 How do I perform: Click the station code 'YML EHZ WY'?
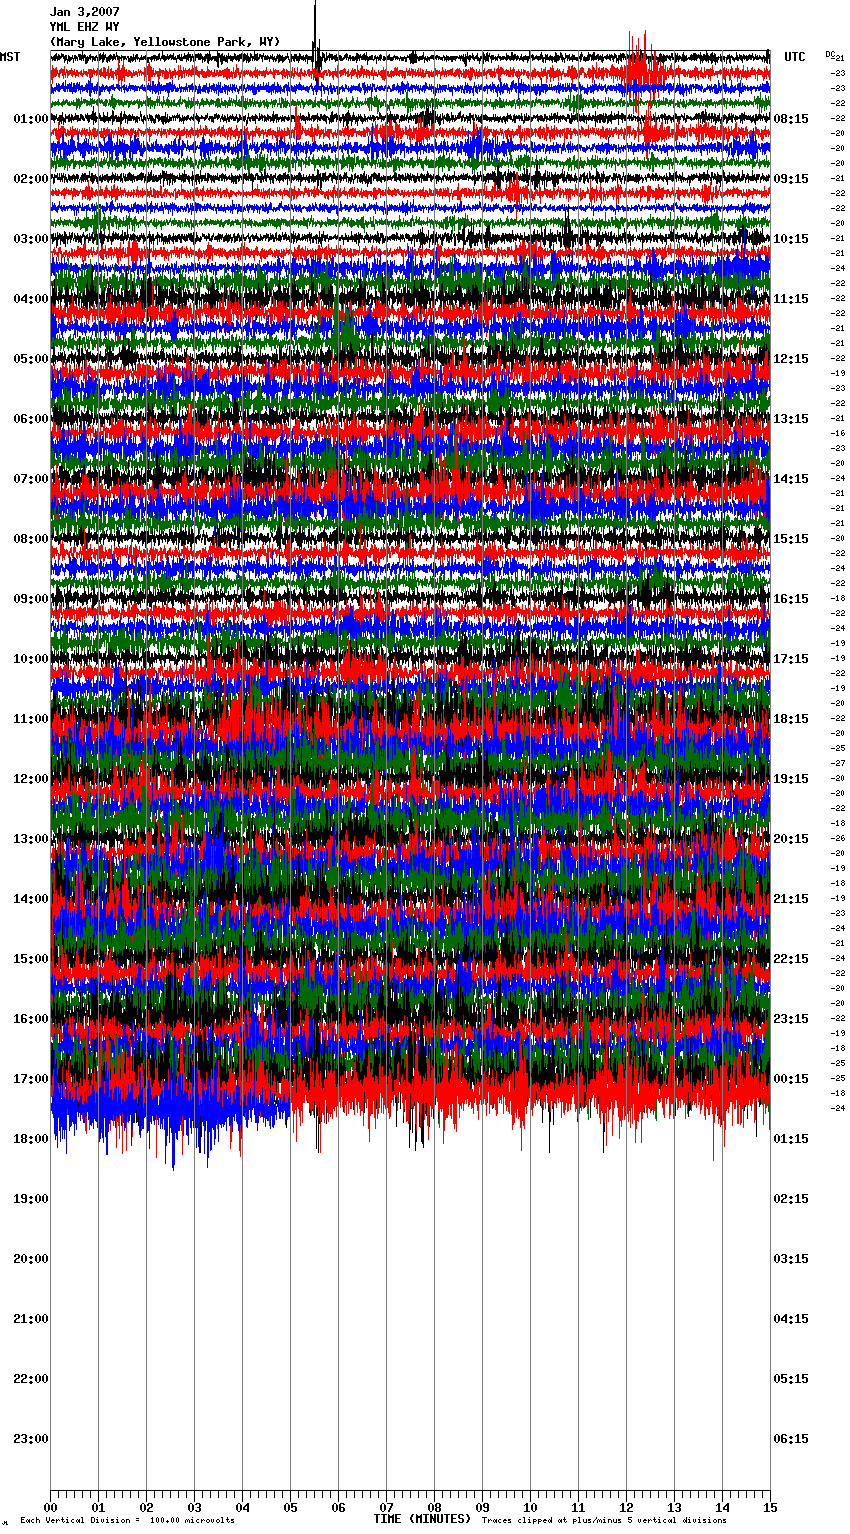point(85,27)
